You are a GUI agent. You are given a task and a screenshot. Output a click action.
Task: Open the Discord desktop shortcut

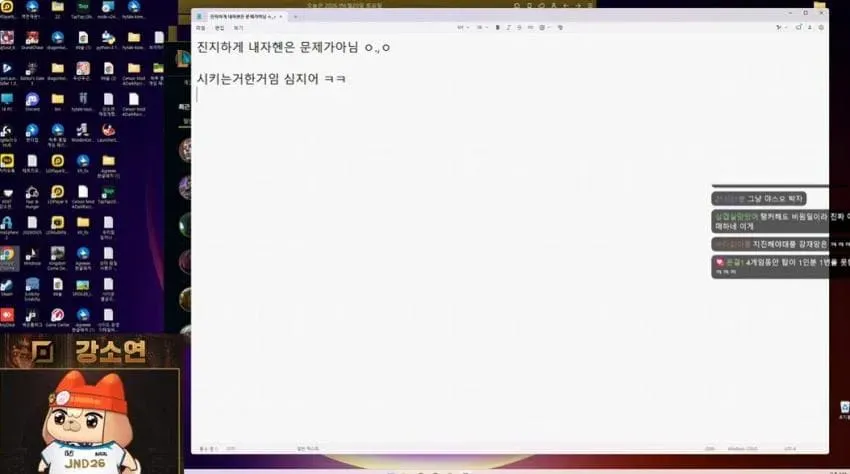[x=32, y=101]
